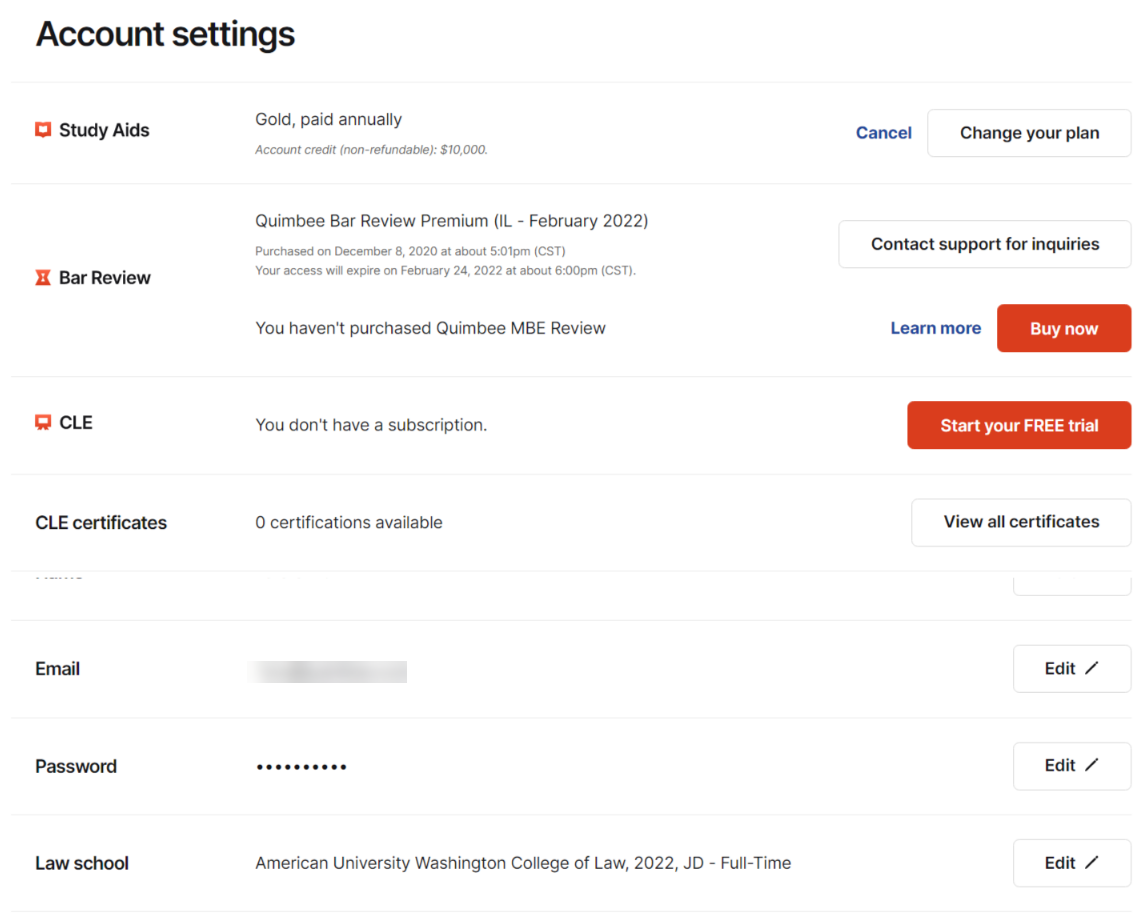Screen dimensions: 1142x923
Task: Select the Quimbee Bar Review Premium title
Action: click(x=452, y=221)
